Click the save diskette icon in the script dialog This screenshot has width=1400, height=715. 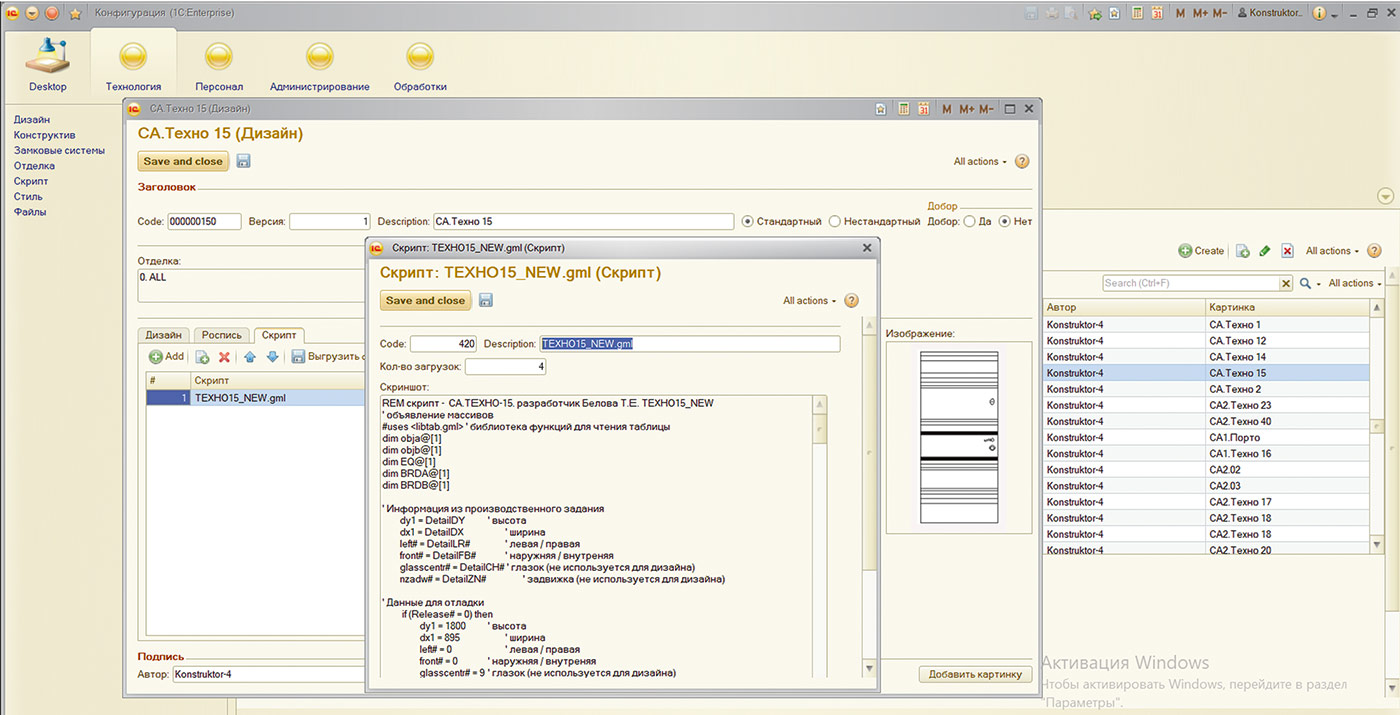(x=486, y=301)
